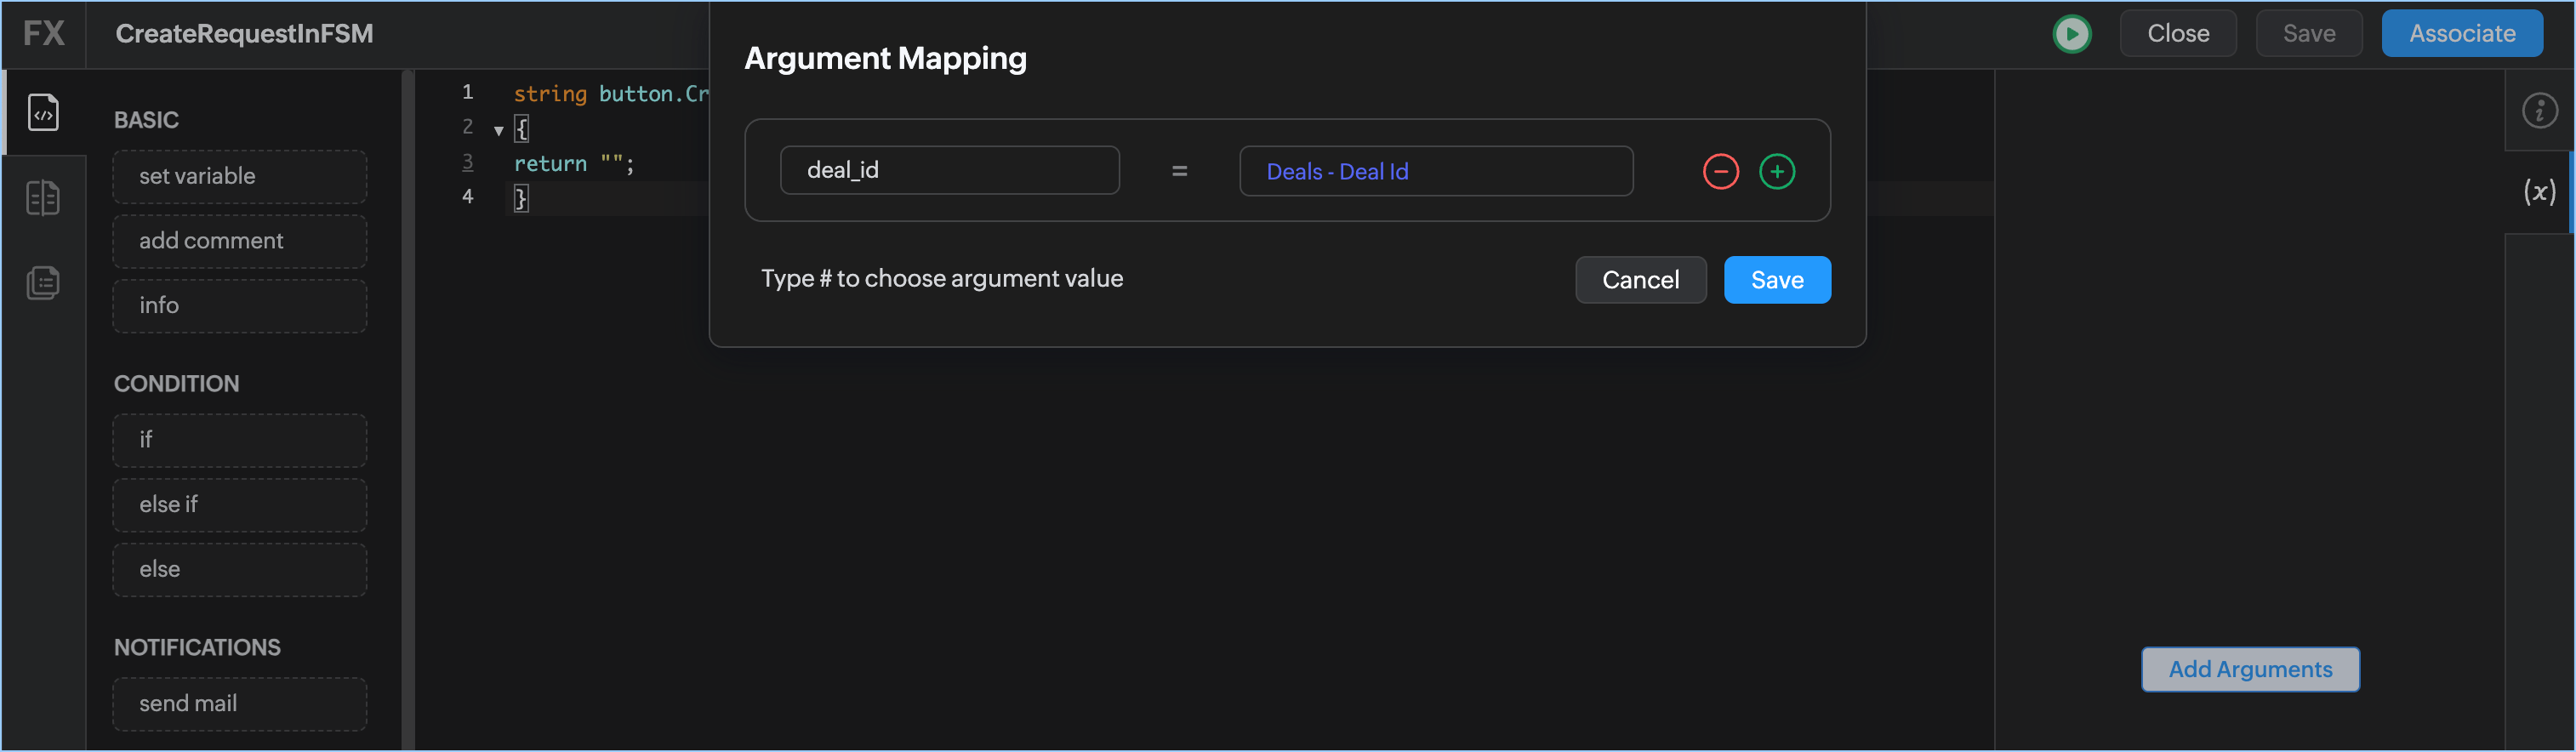Click the FX logo icon
The image size is (2576, 752).
44,34
